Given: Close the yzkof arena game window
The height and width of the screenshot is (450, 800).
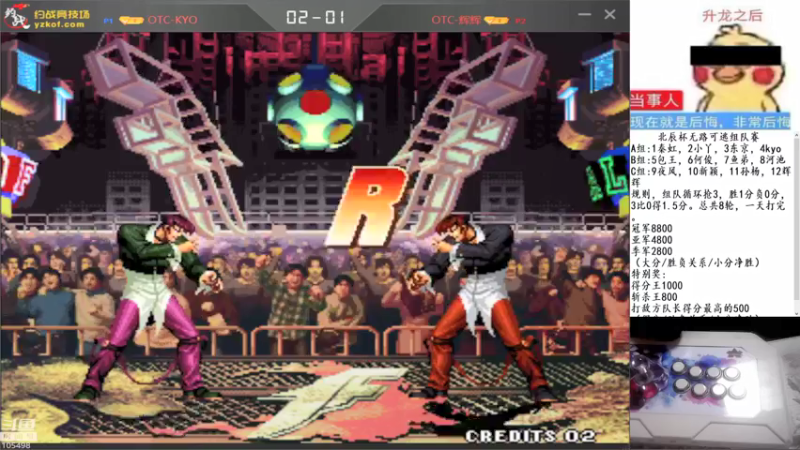Looking at the screenshot, I should tap(610, 14).
